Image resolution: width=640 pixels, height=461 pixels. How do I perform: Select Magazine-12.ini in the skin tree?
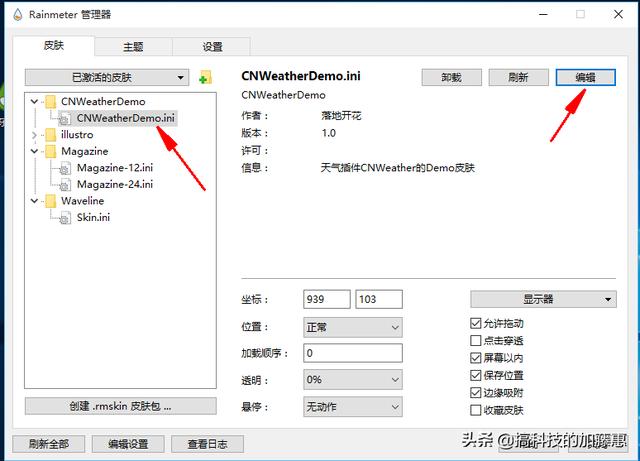[x=115, y=168]
